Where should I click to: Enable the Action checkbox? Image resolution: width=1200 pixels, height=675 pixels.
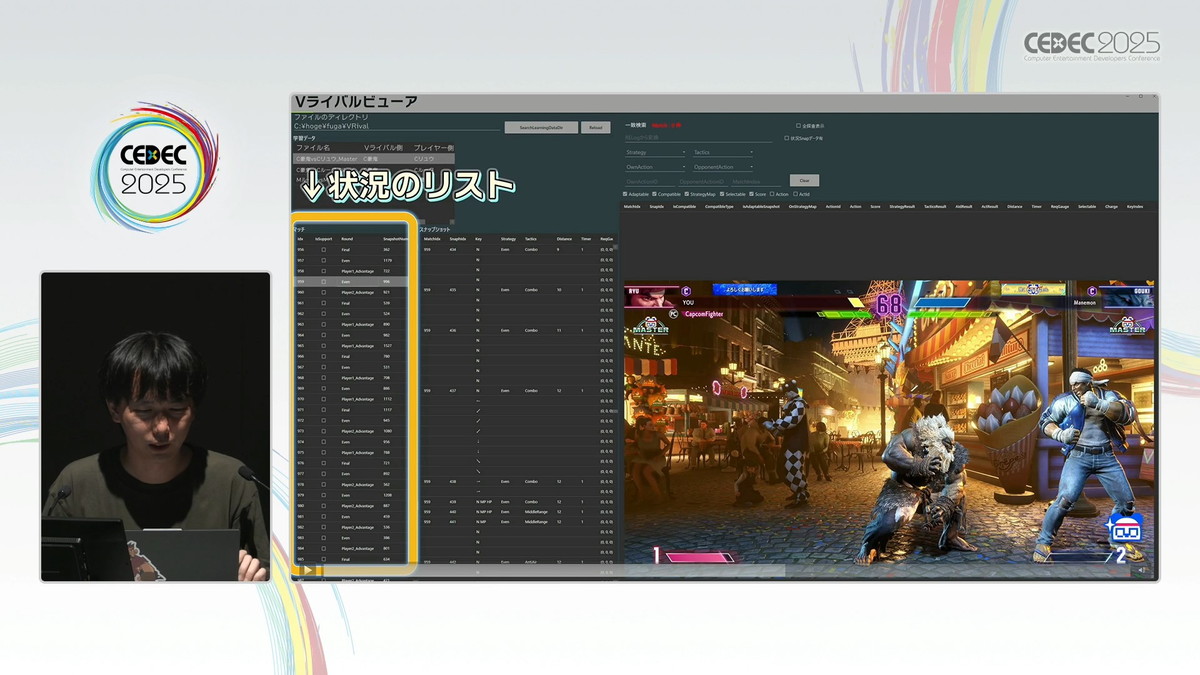(x=772, y=194)
